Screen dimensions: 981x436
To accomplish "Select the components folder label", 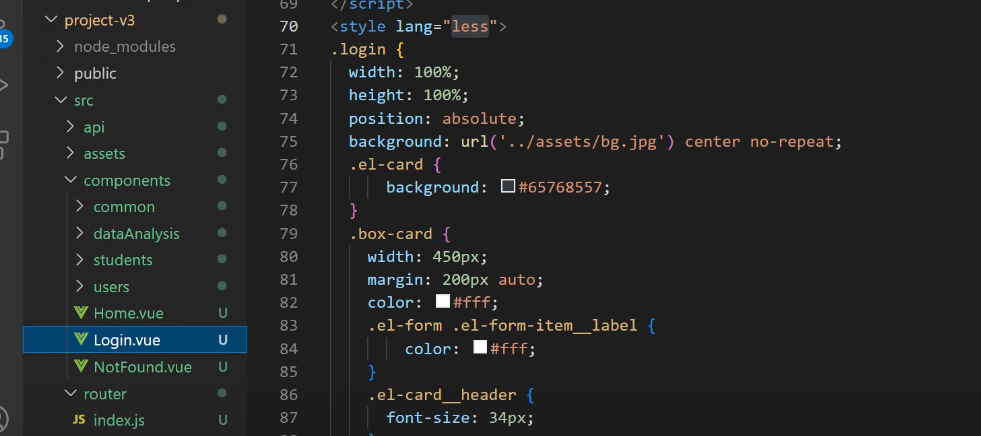I will tap(127, 181).
